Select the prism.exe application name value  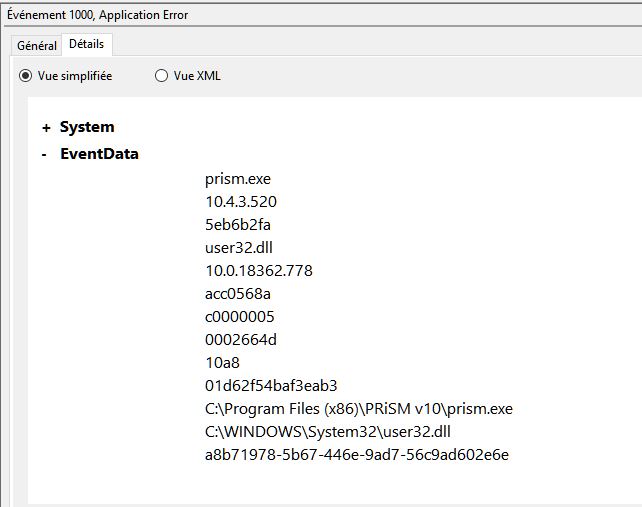[237, 179]
